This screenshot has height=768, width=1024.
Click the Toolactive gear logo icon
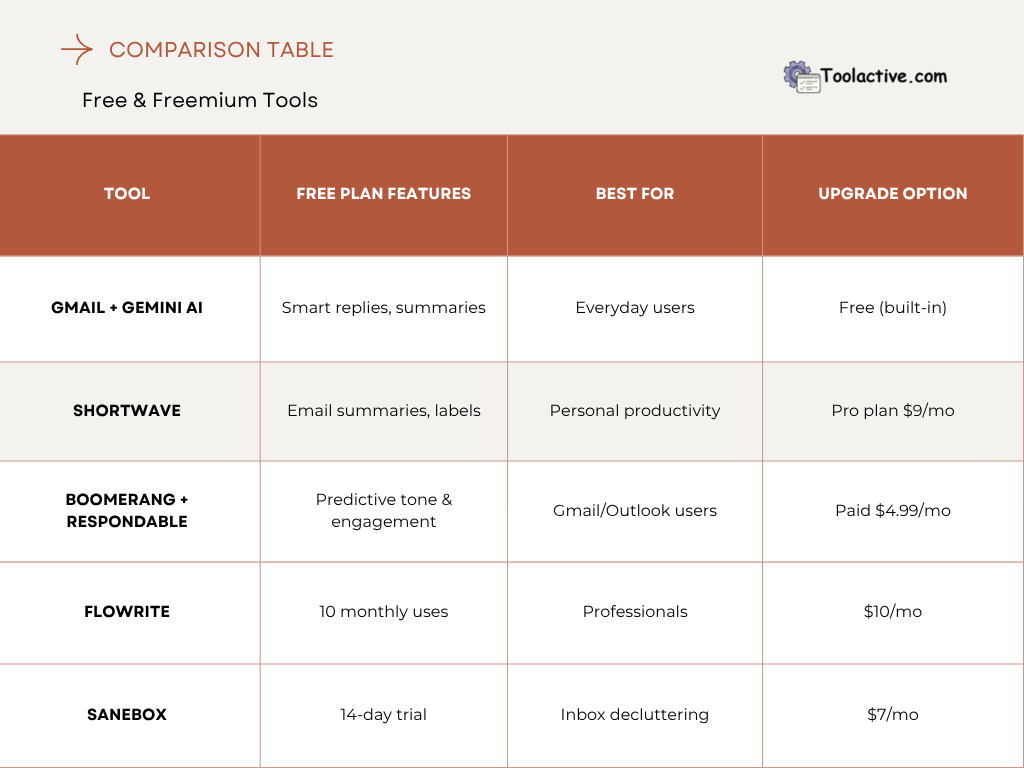click(x=801, y=77)
